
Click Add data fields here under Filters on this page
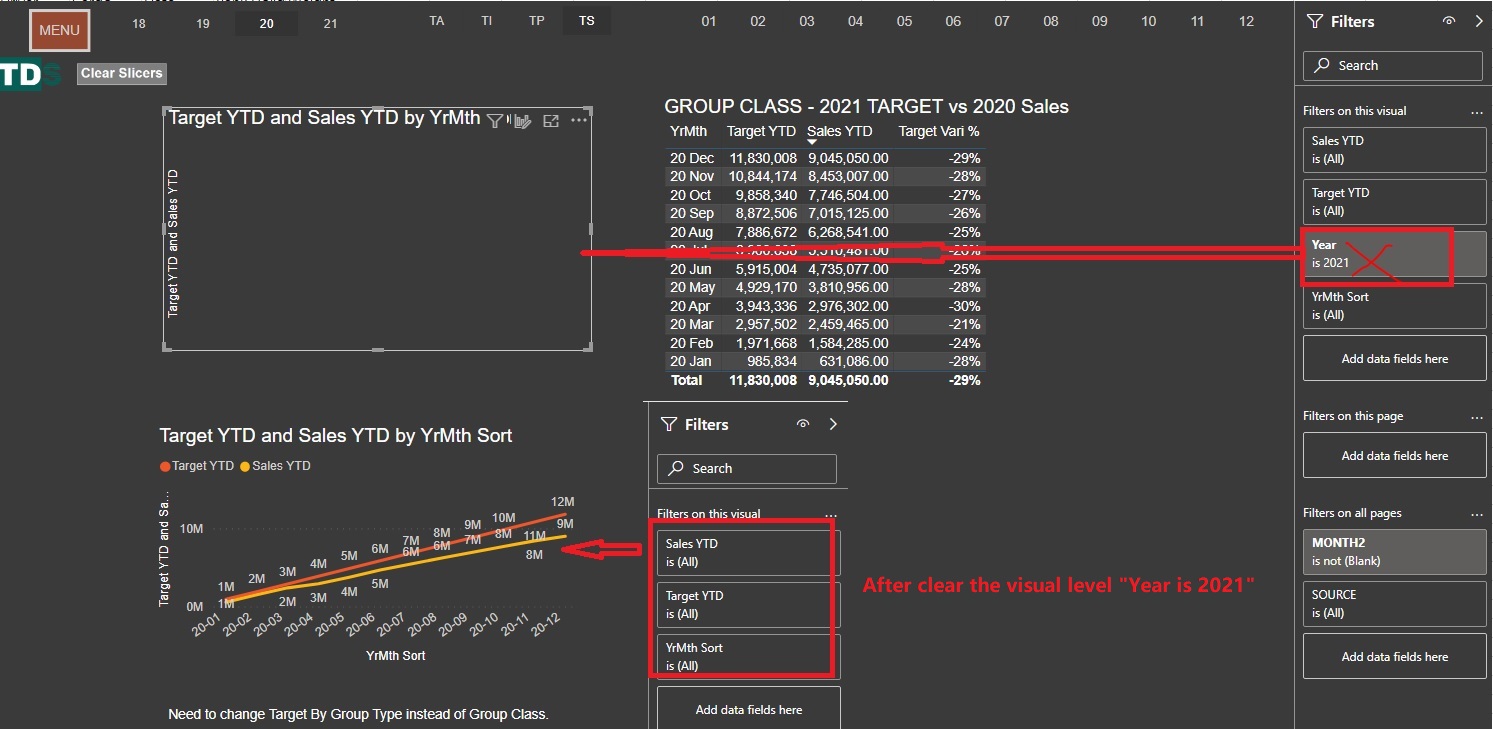click(x=1395, y=456)
